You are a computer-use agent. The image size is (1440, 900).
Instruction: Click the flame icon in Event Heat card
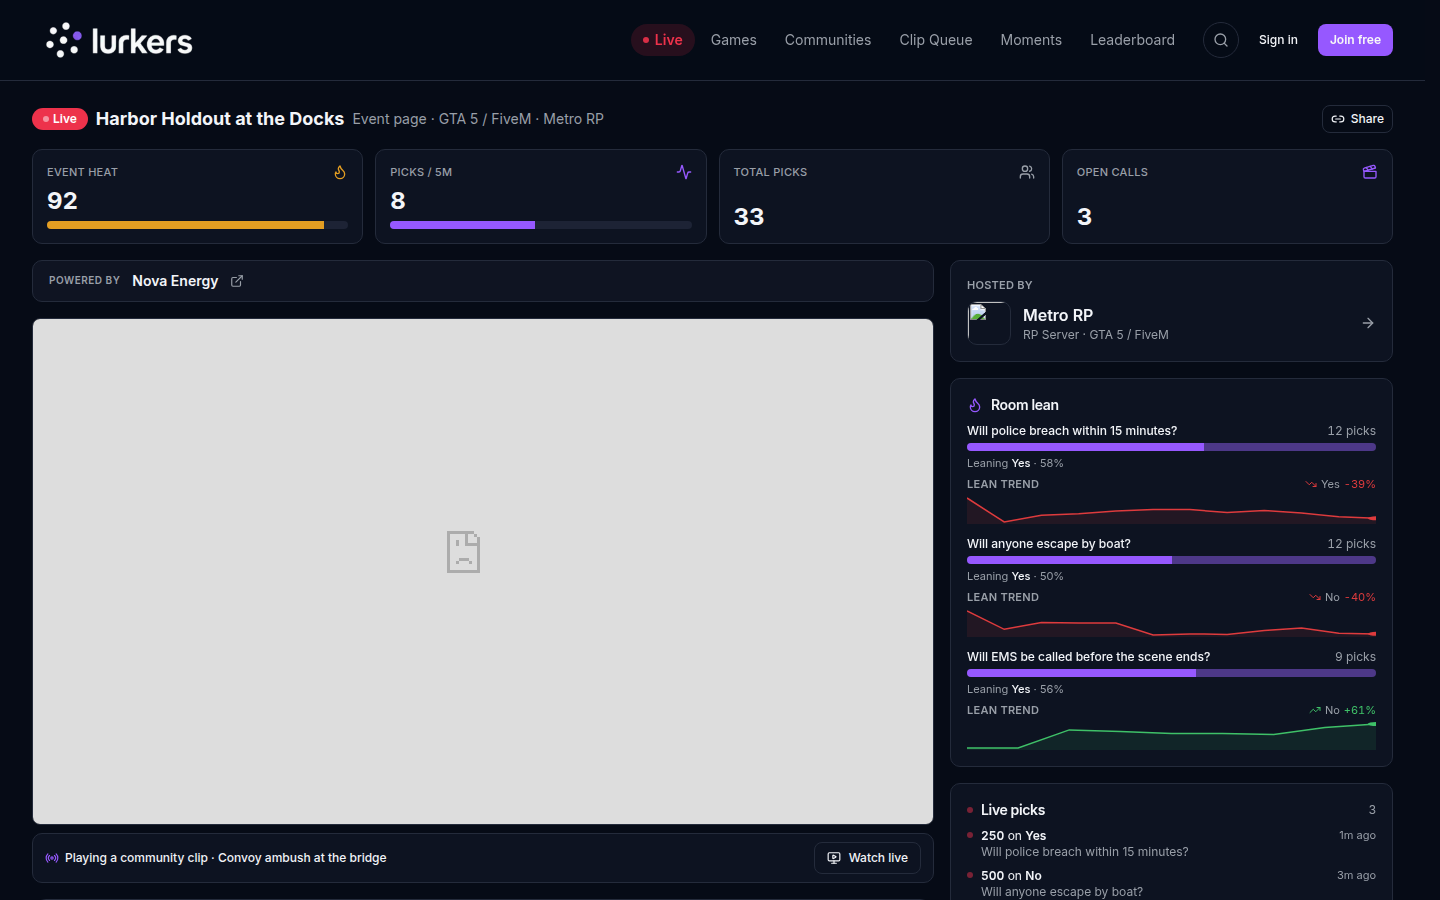pyautogui.click(x=340, y=172)
